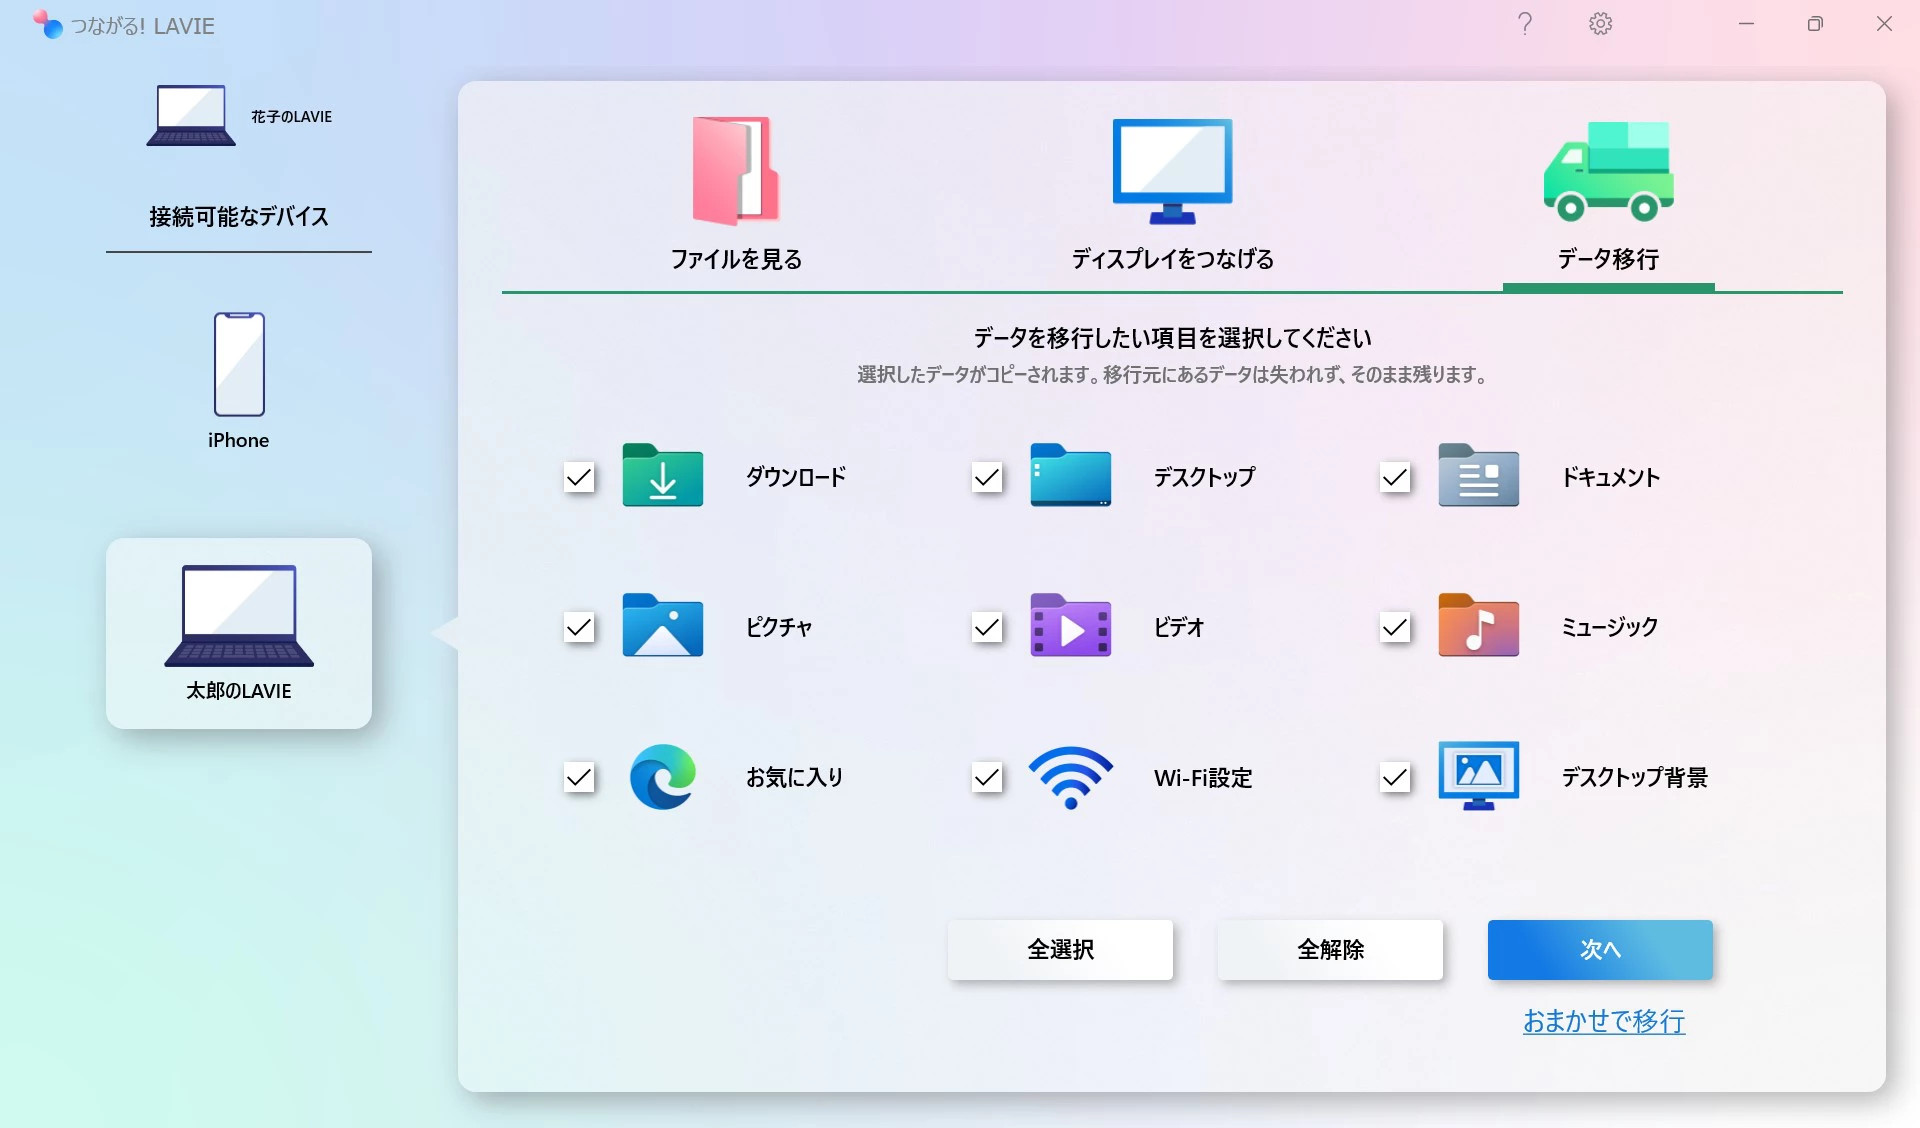1920x1128 pixels.
Task: Uncheck the デスクトップ checkbox
Action: 987,477
